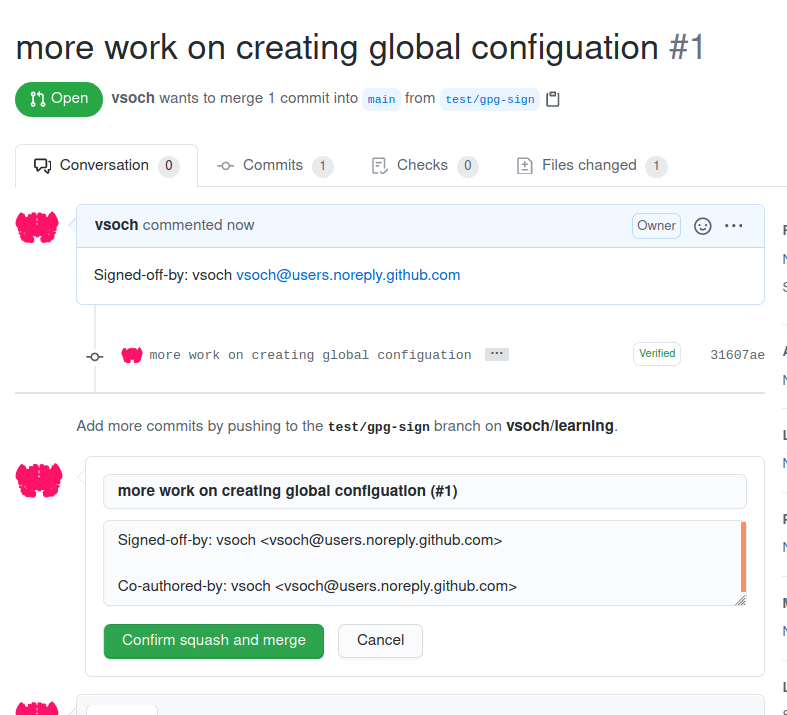Copy the test/gpg-sign branch name
Viewport: 787px width, 715px height.
553,99
